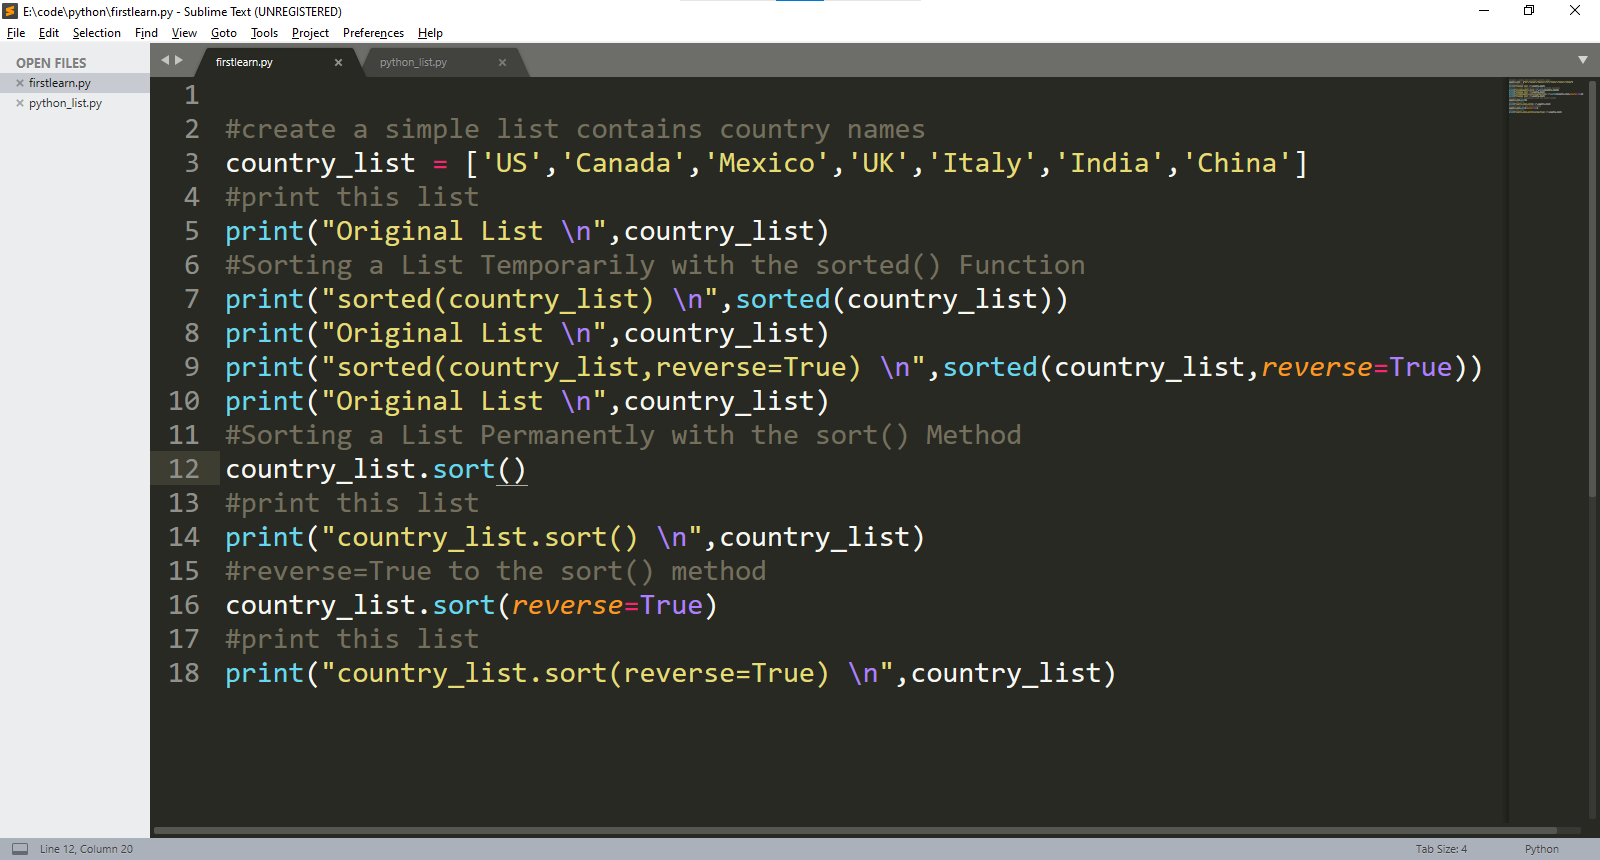Viewport: 1600px width, 860px height.
Task: Open the File menu
Action: pos(16,33)
